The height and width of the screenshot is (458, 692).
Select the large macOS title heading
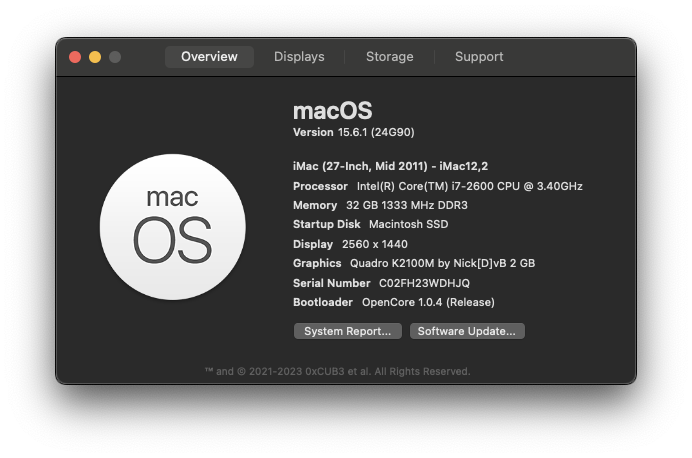click(333, 110)
